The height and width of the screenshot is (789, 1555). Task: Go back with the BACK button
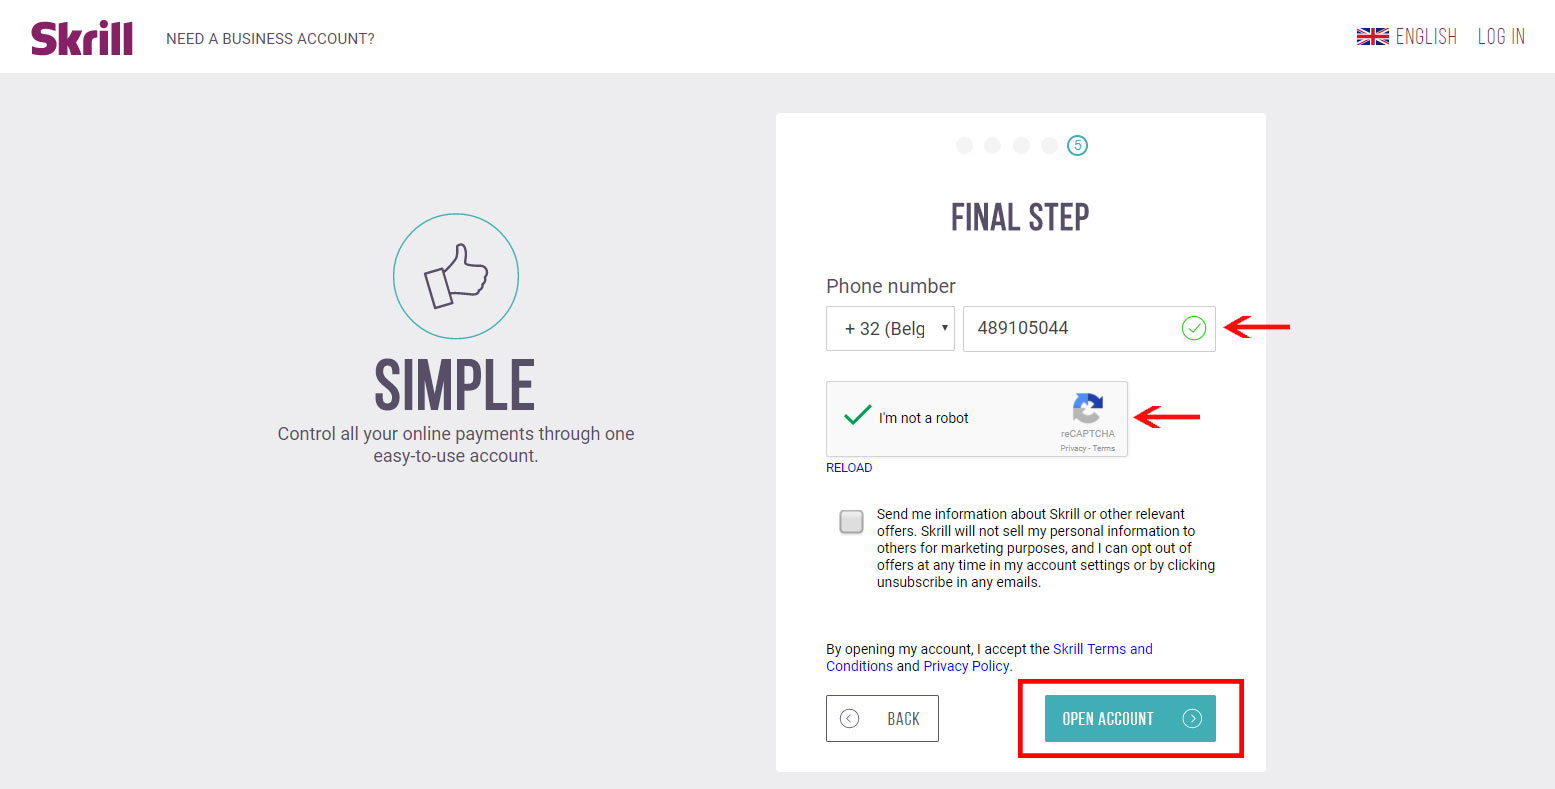pos(882,718)
